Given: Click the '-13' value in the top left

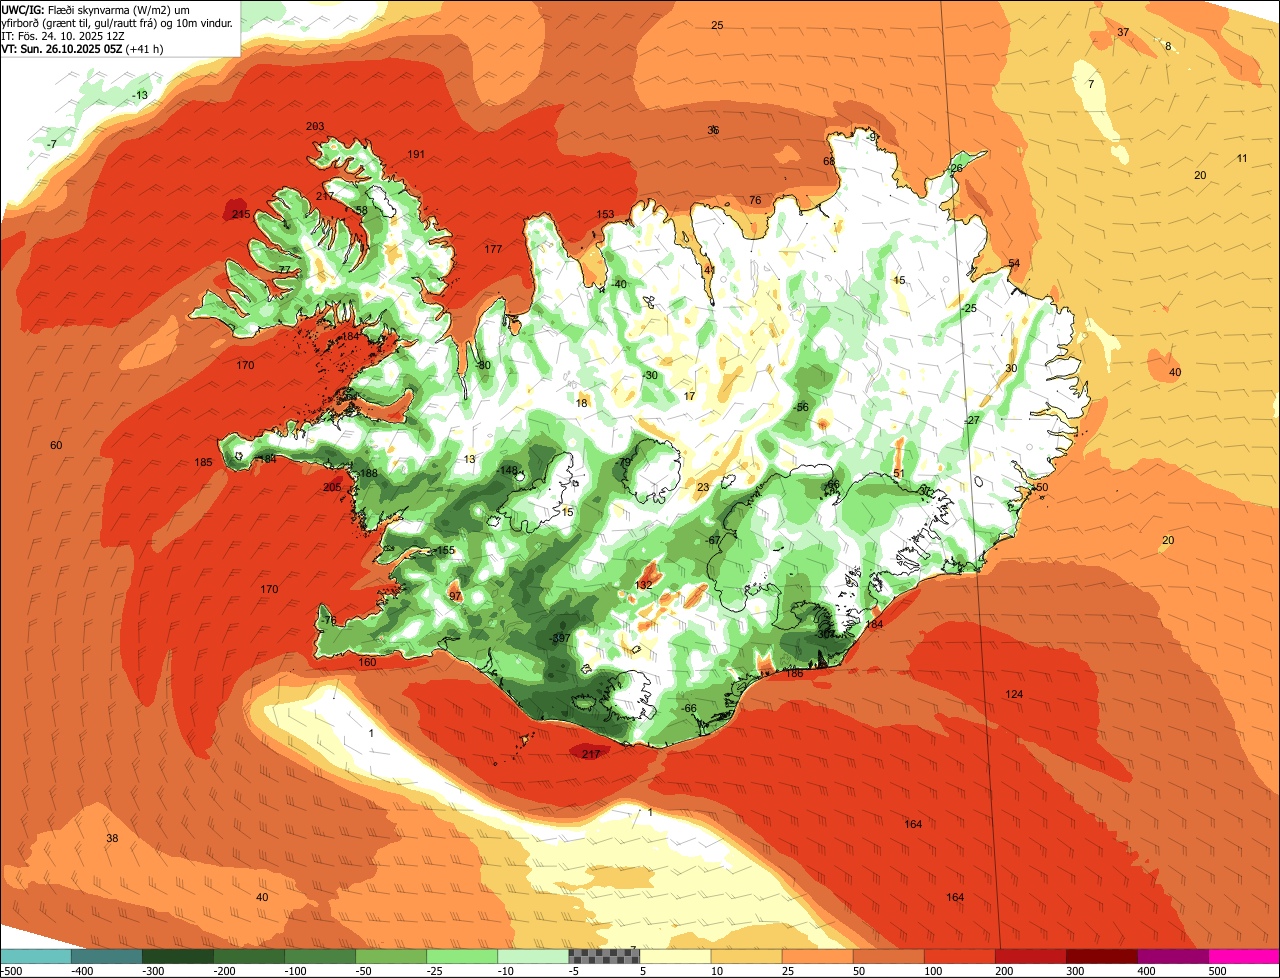Looking at the screenshot, I should (140, 95).
